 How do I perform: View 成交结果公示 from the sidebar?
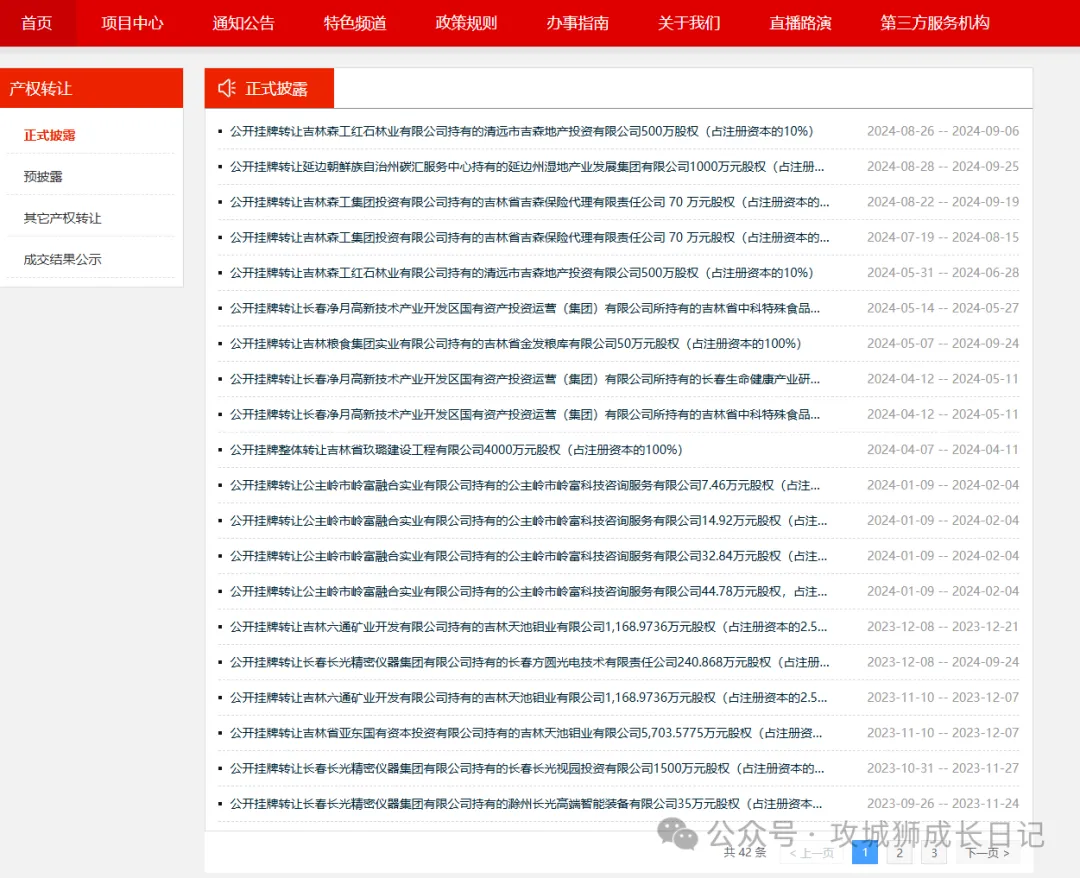click(62, 260)
